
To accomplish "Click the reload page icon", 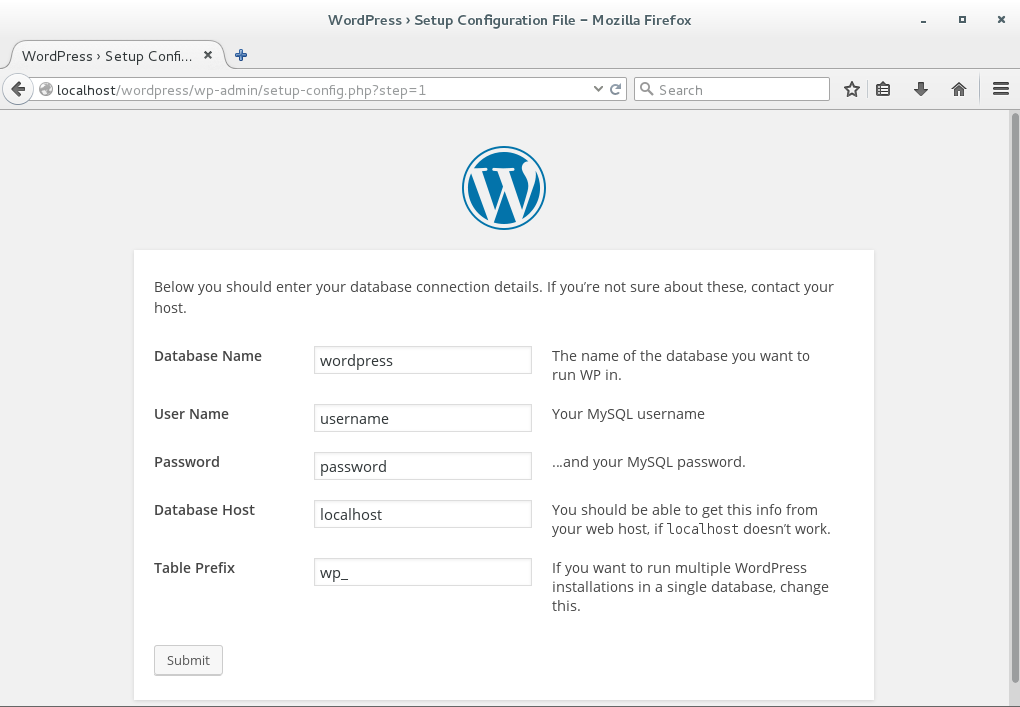I will point(615,89).
